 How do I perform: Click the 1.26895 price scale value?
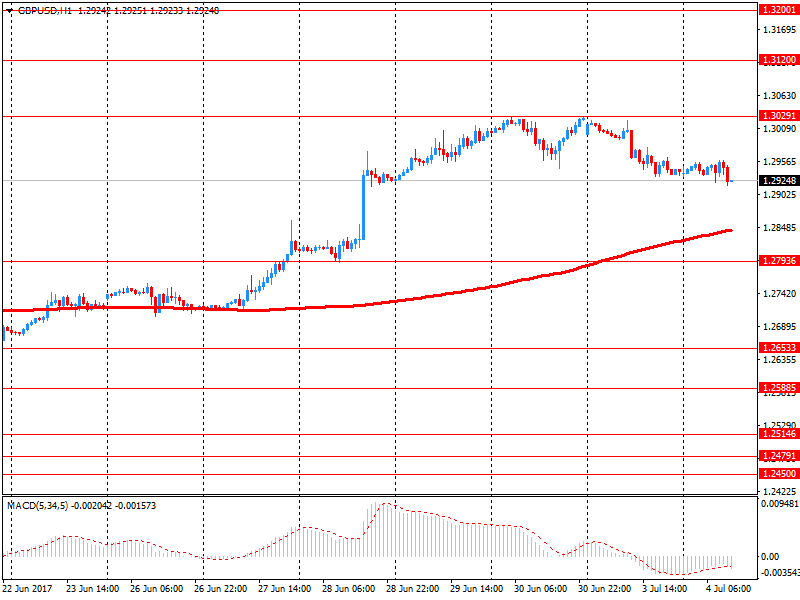pyautogui.click(x=779, y=327)
